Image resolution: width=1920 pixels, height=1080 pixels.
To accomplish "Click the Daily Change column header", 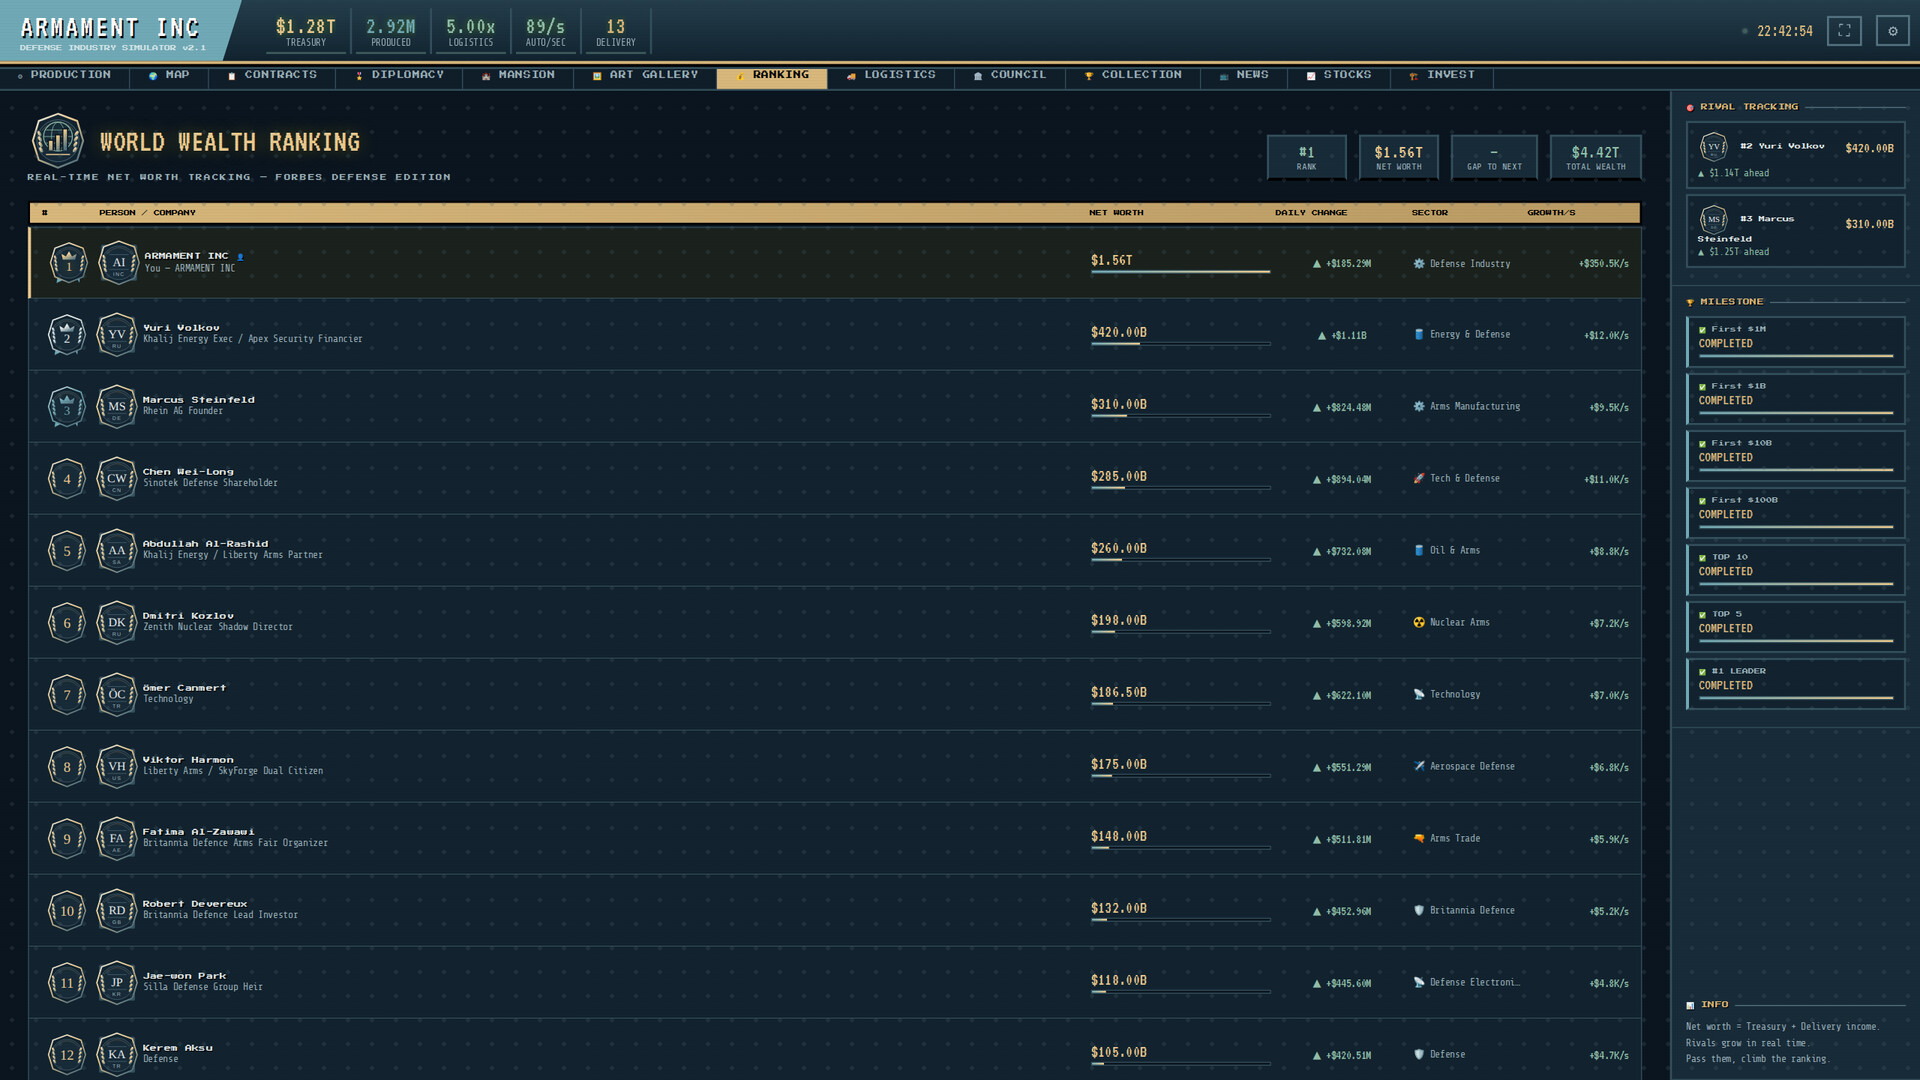I will (x=1310, y=213).
